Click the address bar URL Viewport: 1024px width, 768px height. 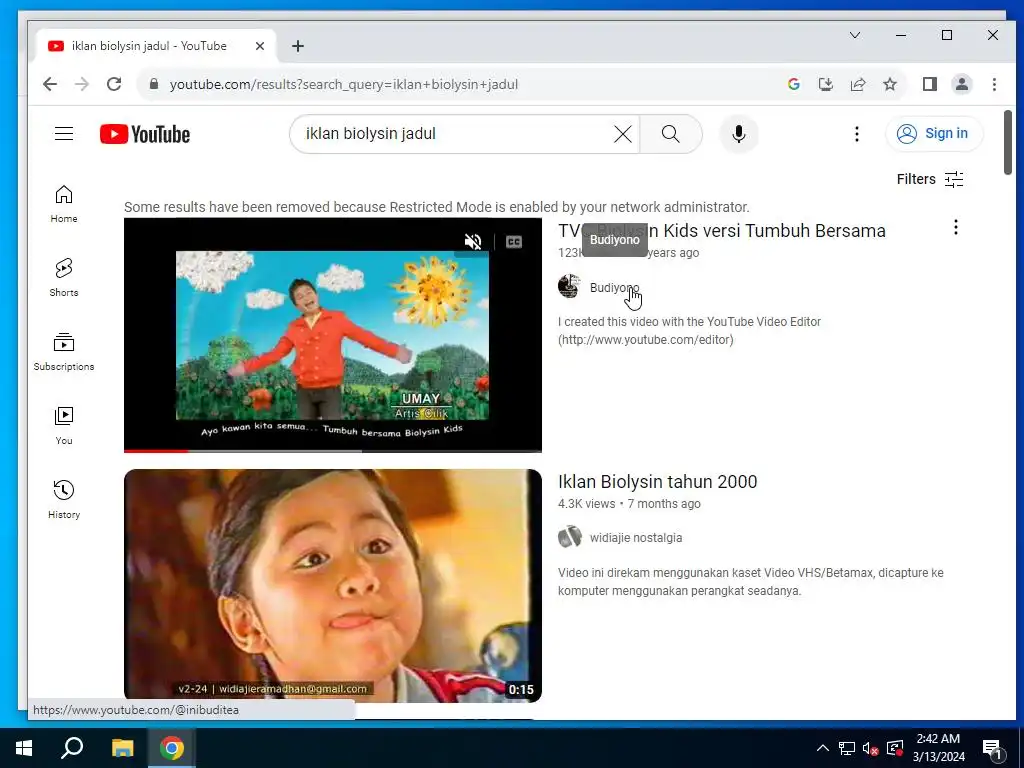[344, 84]
